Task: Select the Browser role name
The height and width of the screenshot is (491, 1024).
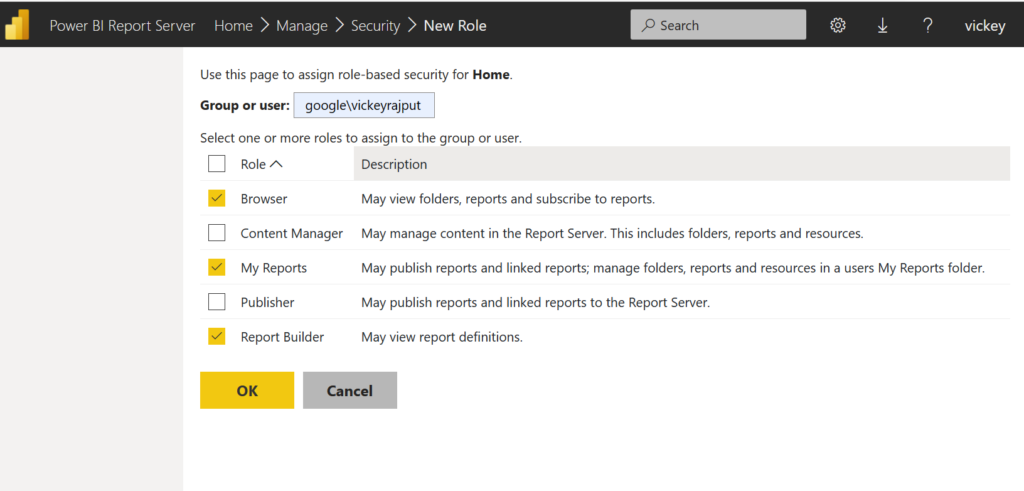Action: [x=264, y=198]
